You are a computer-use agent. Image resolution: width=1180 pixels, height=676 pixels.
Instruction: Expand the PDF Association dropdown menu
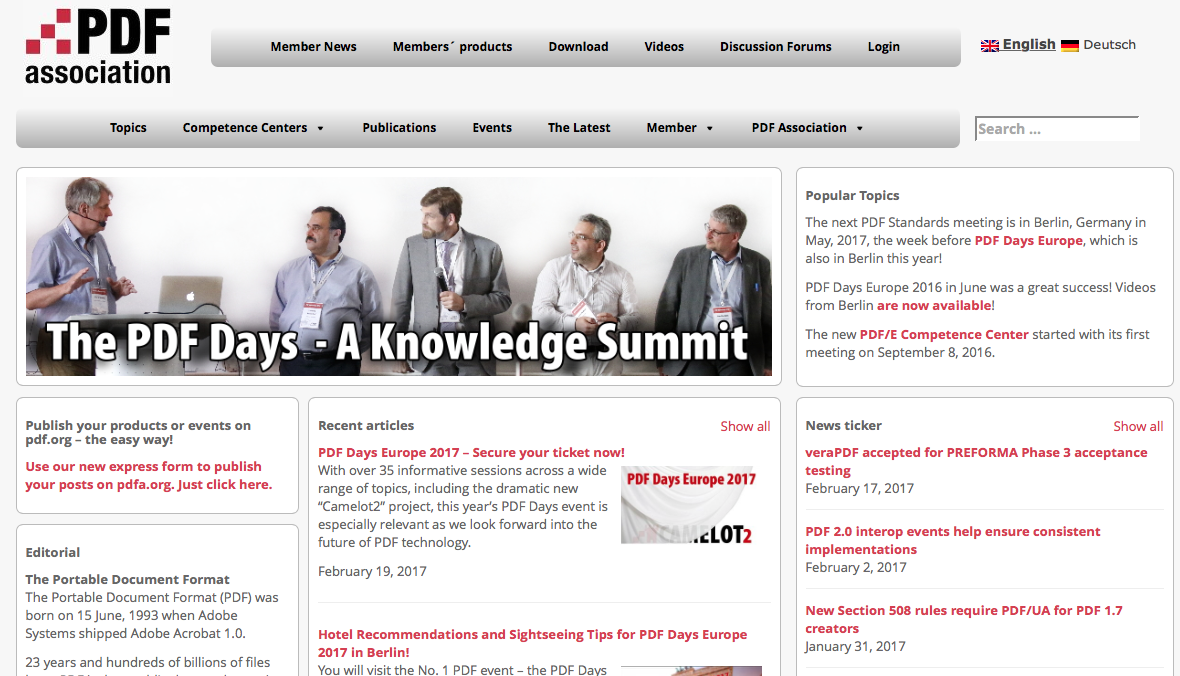[x=807, y=128]
